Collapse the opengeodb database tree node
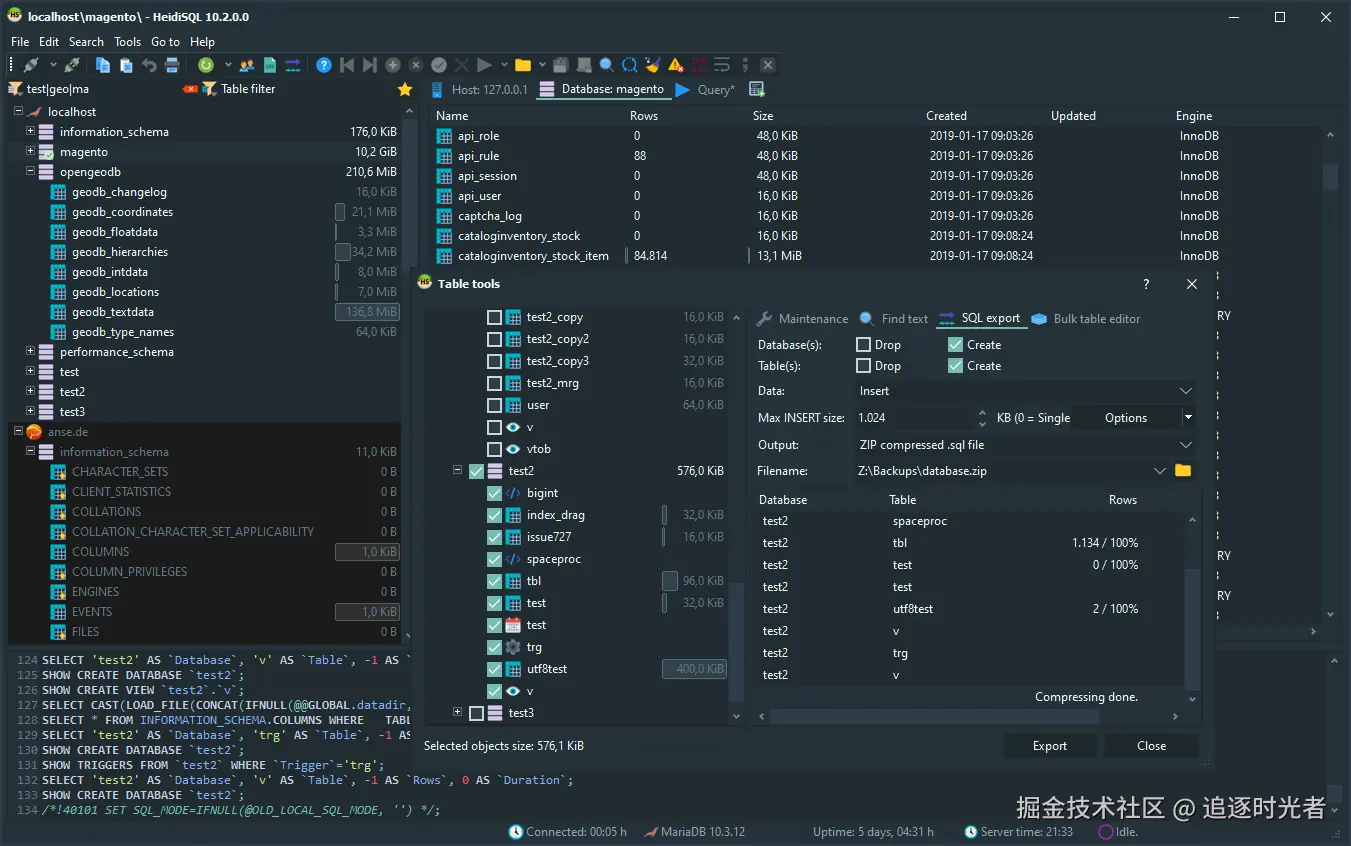This screenshot has height=846, width=1351. point(30,171)
